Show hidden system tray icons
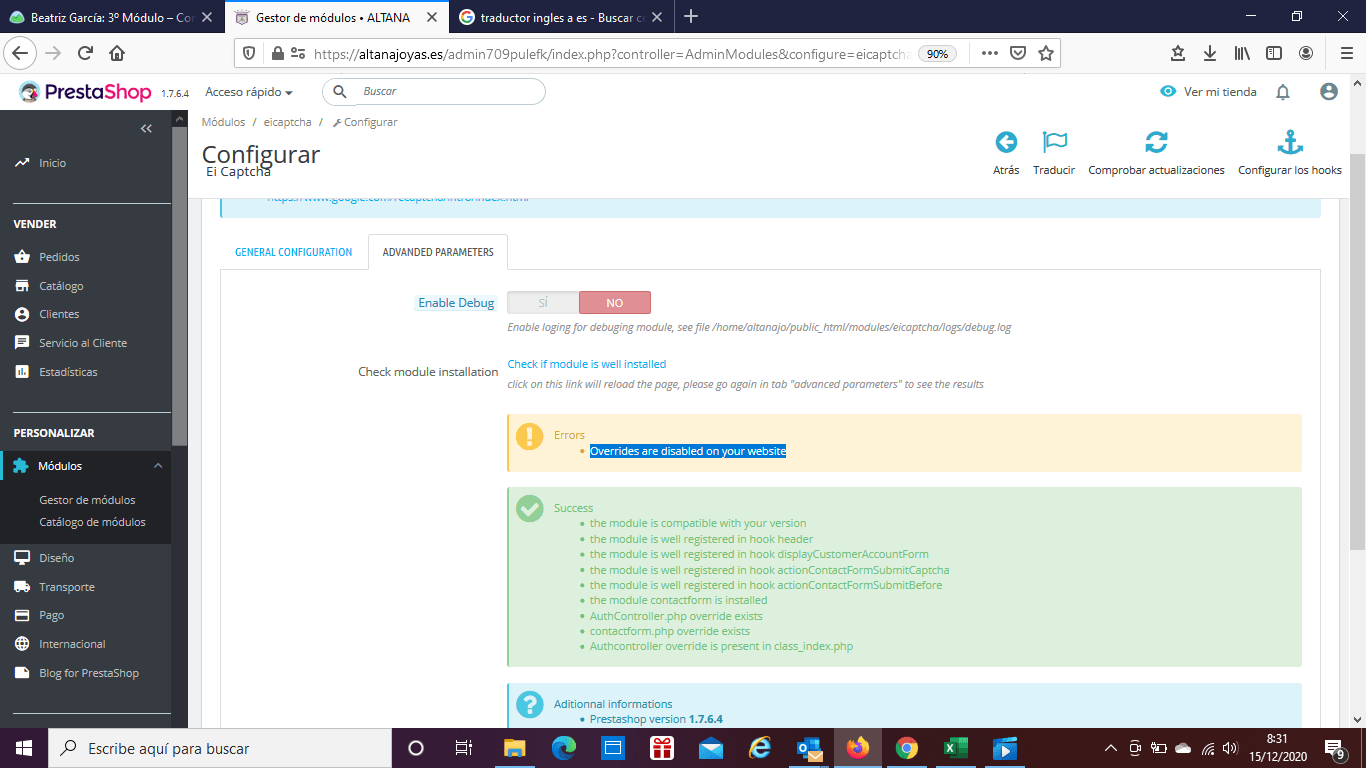This screenshot has width=1366, height=768. tap(1111, 748)
